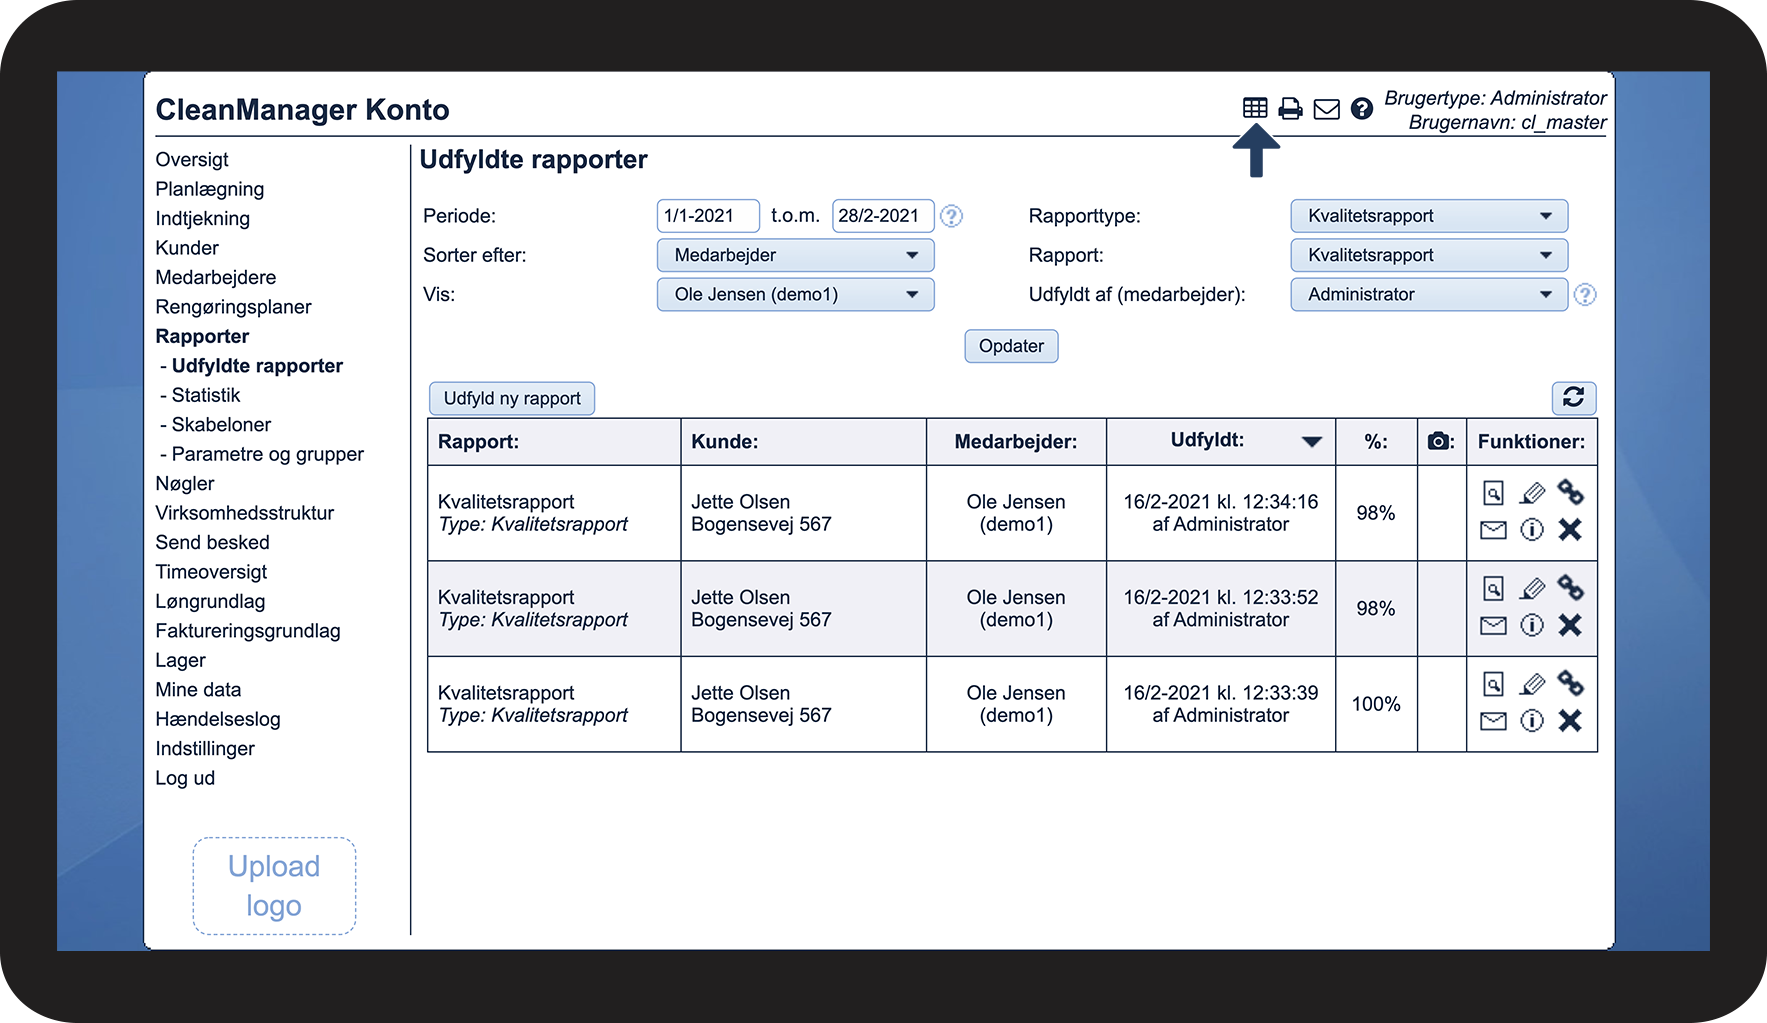The height and width of the screenshot is (1023, 1767).
Task: Click the Upload logo box
Action: [x=274, y=886]
